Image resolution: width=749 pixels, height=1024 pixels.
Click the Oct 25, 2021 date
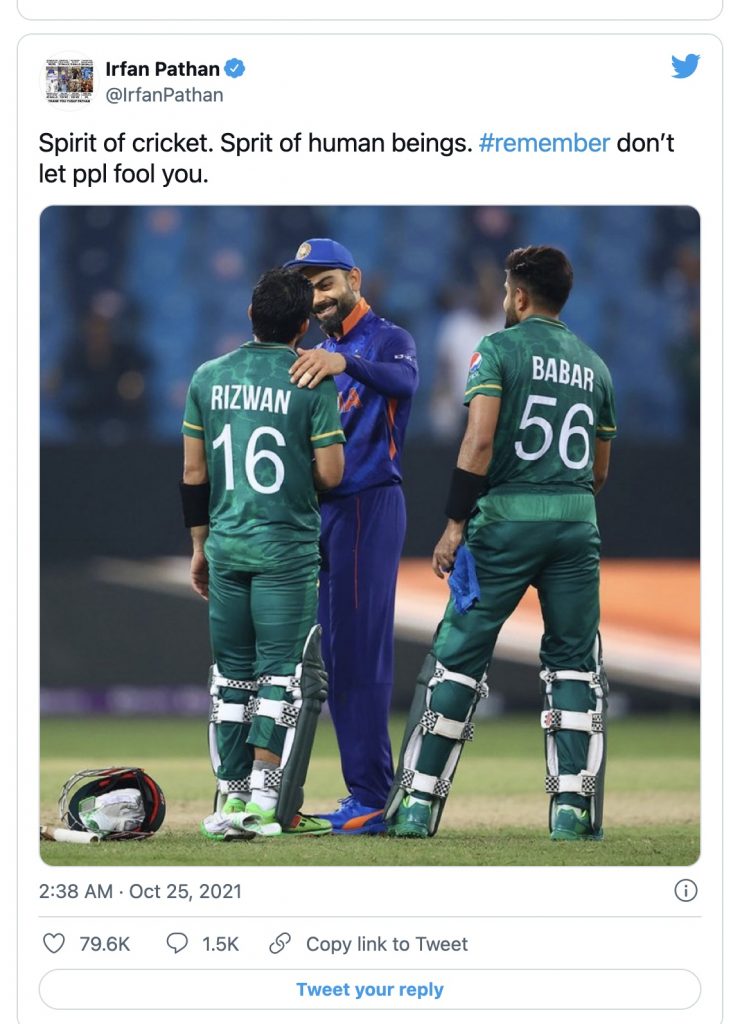click(185, 891)
